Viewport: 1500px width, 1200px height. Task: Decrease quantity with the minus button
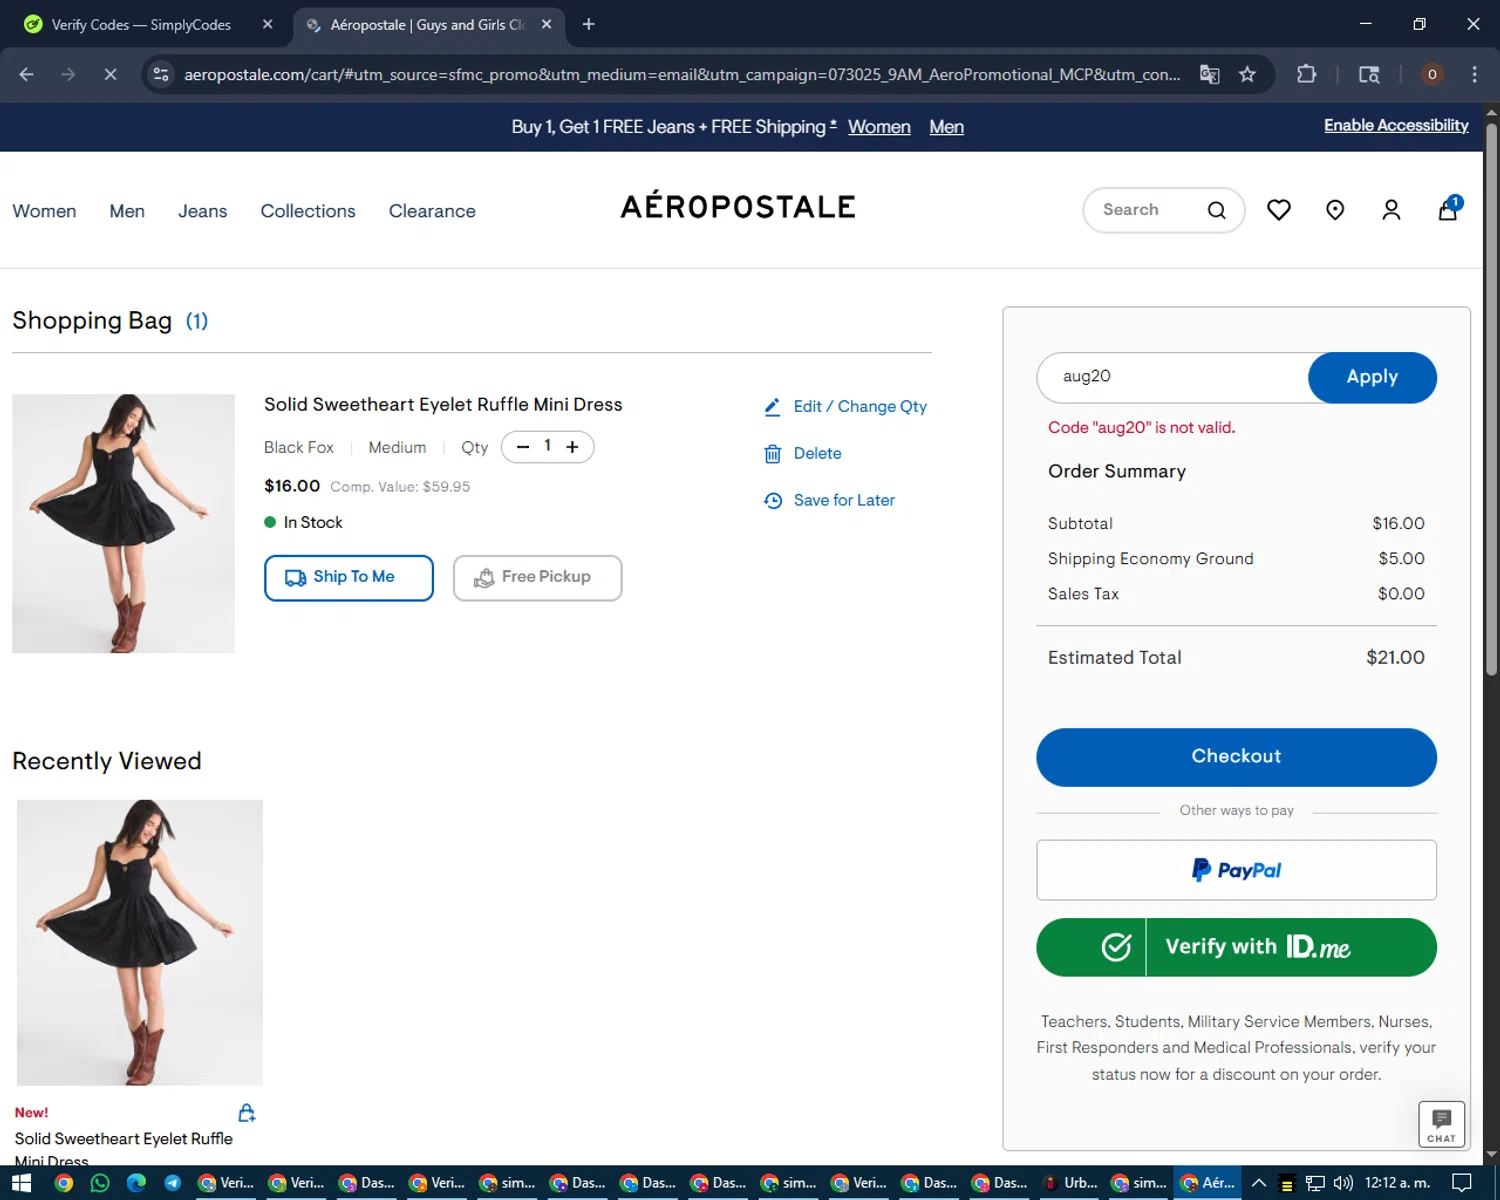pos(523,447)
